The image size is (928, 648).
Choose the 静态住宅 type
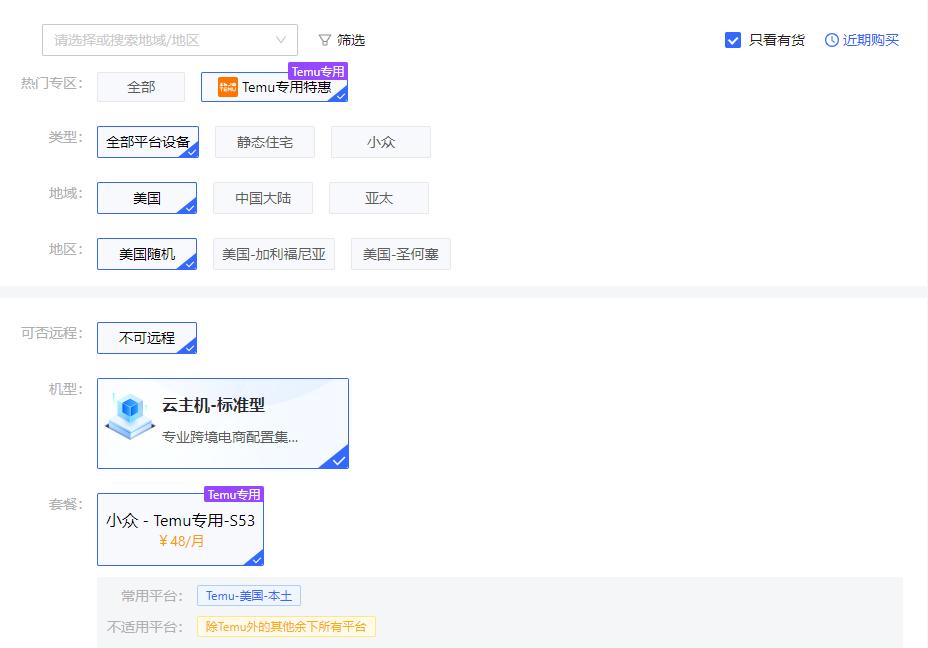(265, 142)
